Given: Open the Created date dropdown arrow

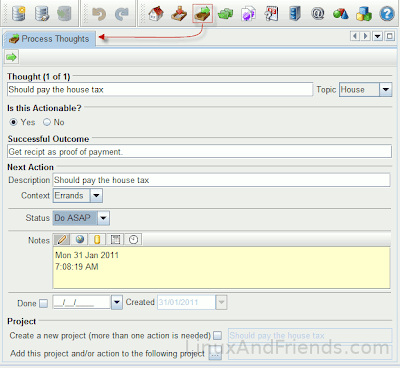Looking at the screenshot, I should 221,302.
